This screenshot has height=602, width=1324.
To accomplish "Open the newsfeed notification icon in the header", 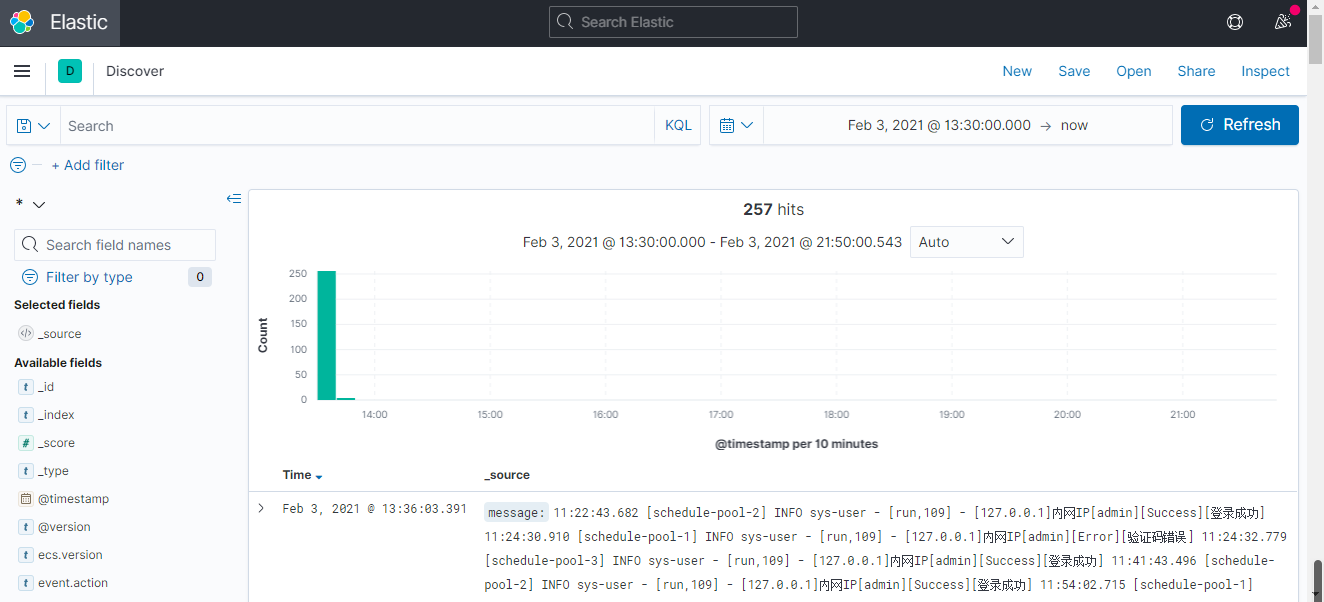I will tap(1283, 21).
